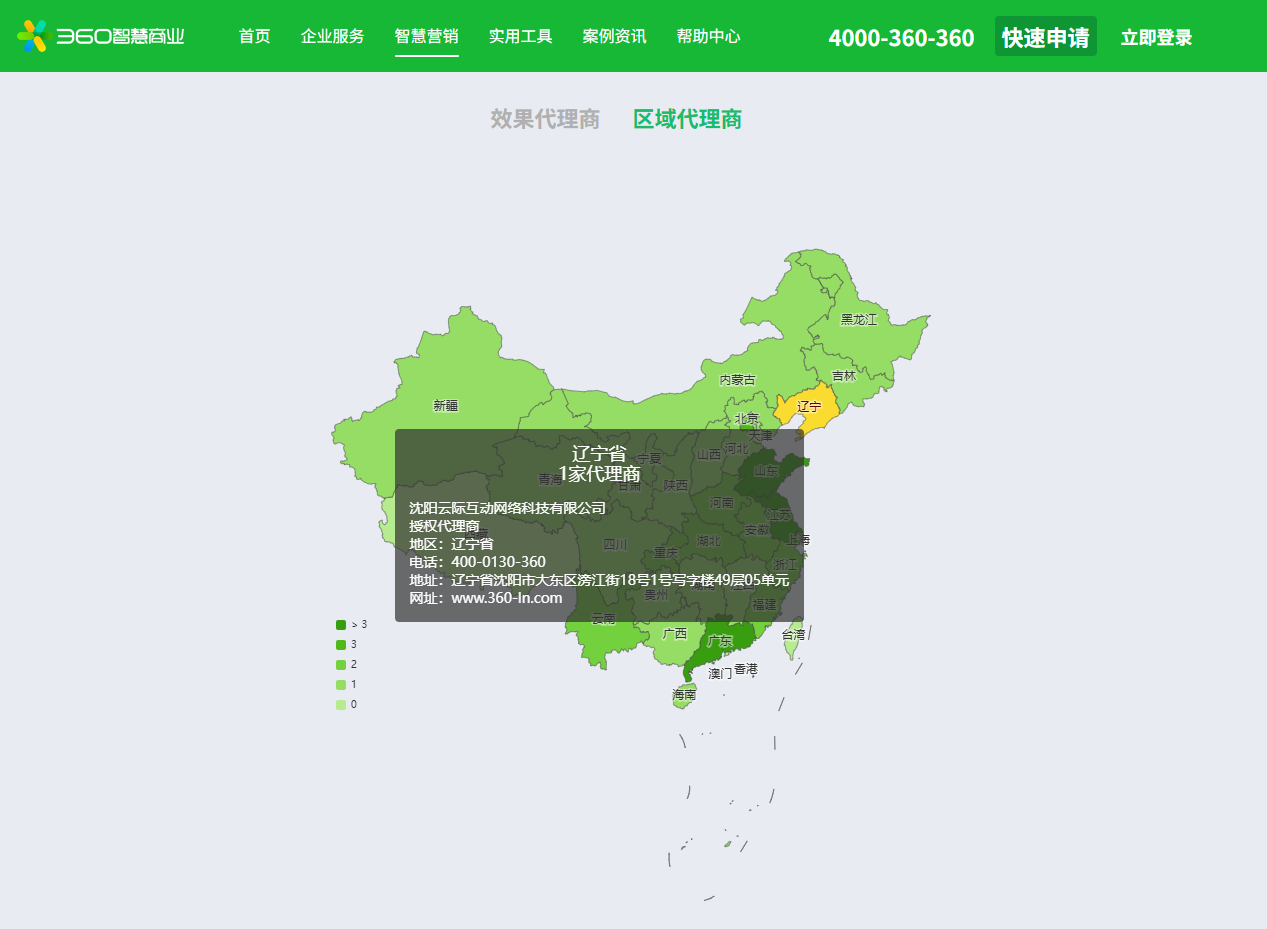Select 广西 region on the map
The width and height of the screenshot is (1267, 929).
675,633
